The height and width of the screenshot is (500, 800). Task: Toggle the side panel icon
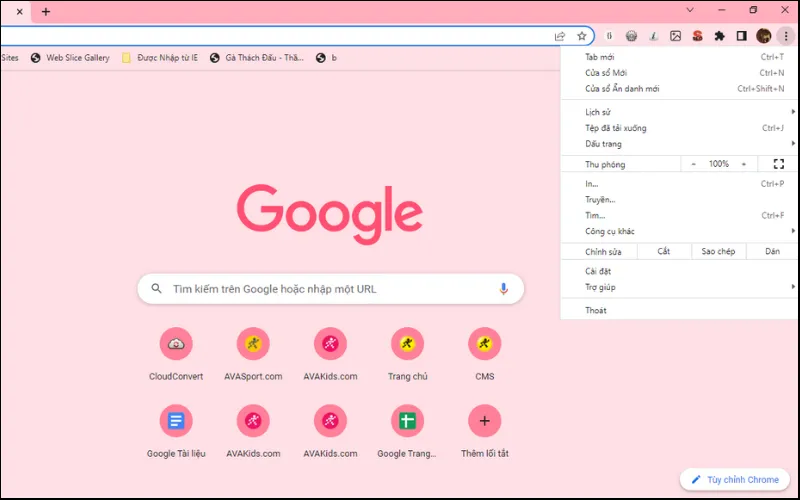pyautogui.click(x=741, y=36)
